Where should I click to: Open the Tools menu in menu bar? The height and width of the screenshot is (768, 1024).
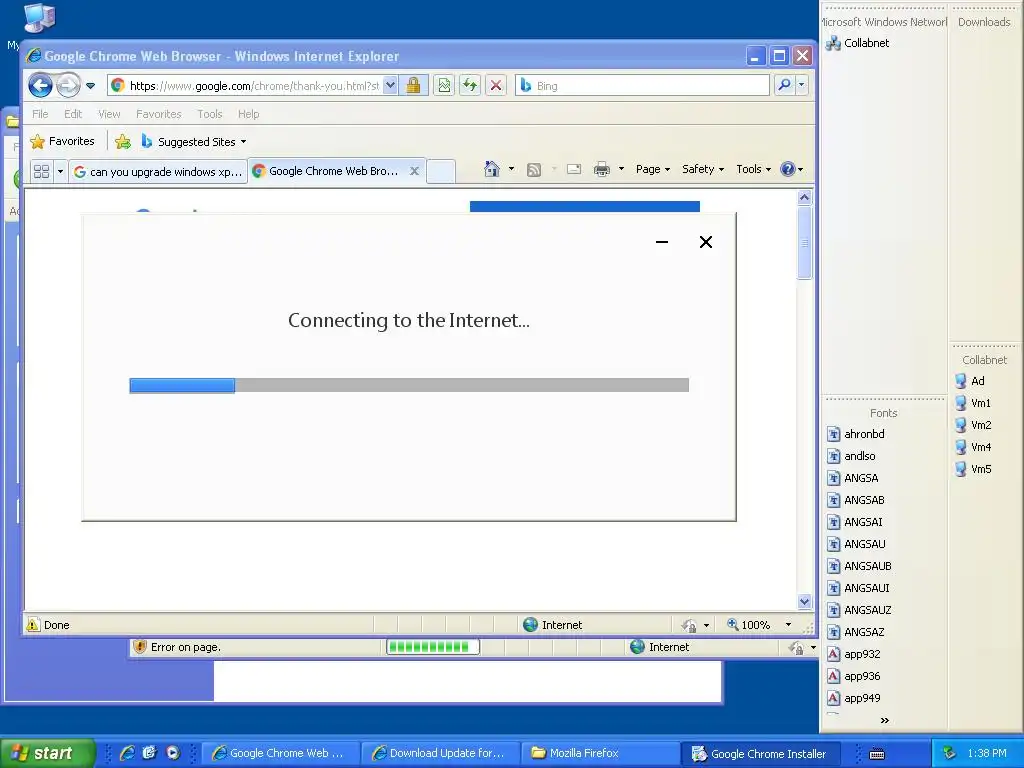pyautogui.click(x=210, y=114)
